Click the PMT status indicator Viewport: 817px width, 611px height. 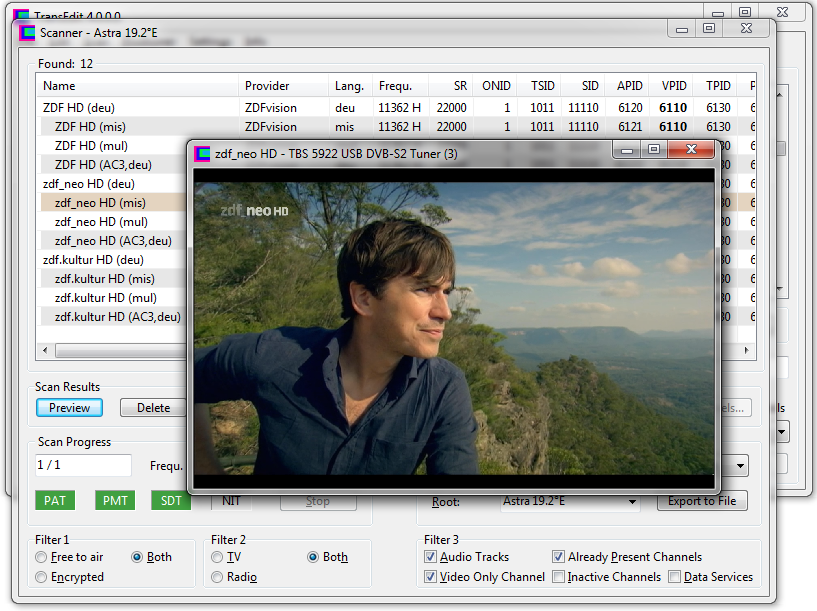point(115,501)
